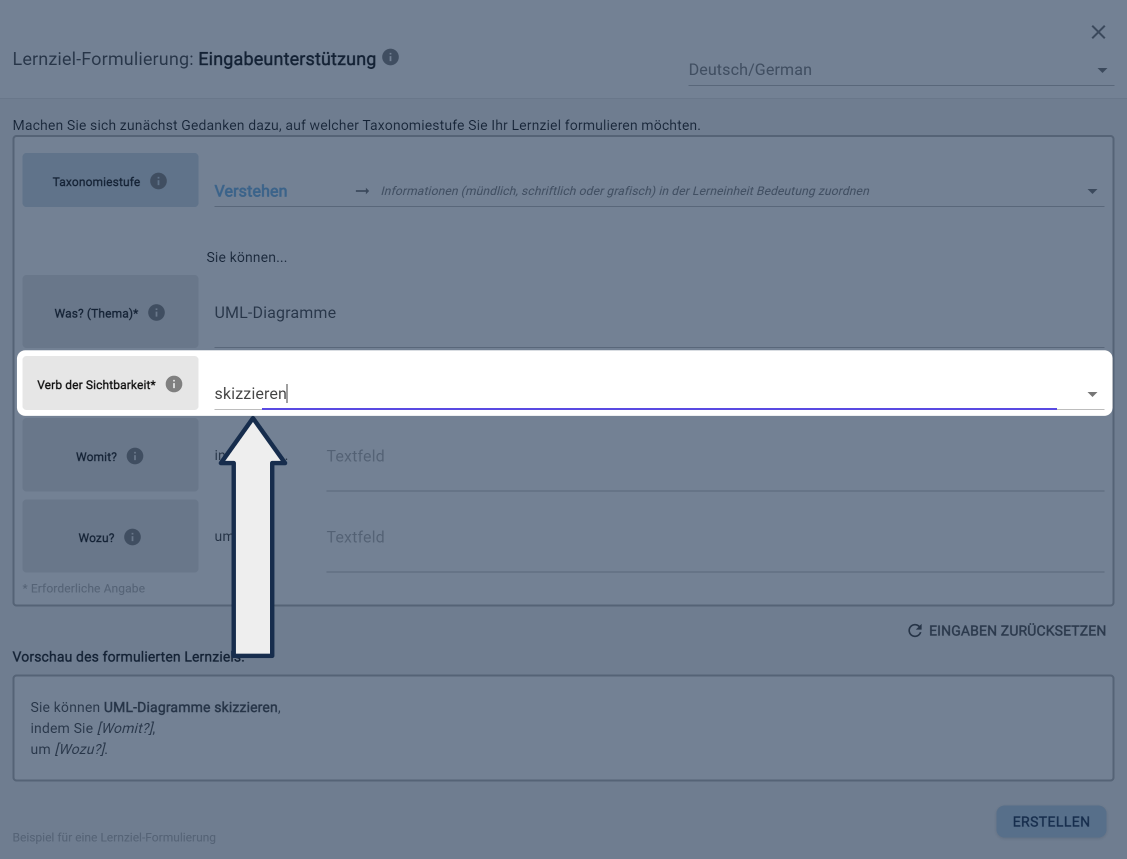1127x859 pixels.
Task: Expand the Taxonomiestufe dropdown arrow
Action: tap(1092, 191)
